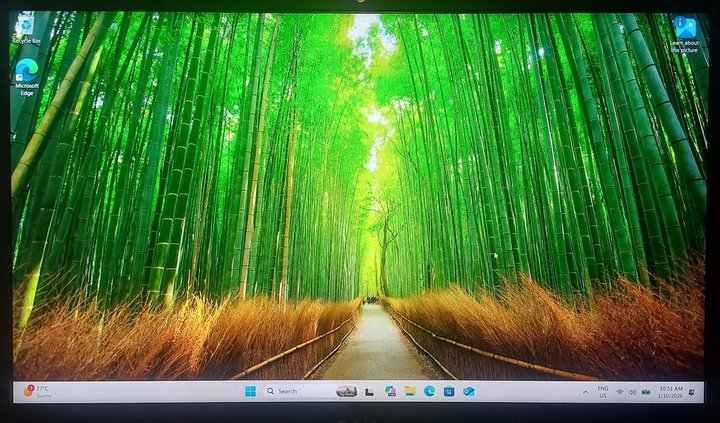The width and height of the screenshot is (720, 423).
Task: Open notifications bell icon
Action: 692,392
